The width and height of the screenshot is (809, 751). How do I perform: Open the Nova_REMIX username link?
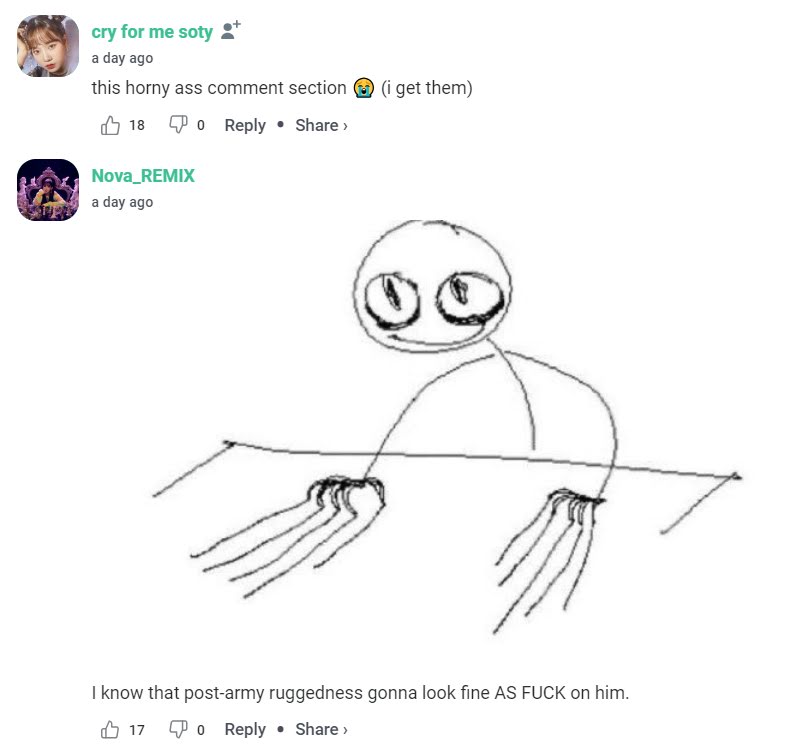143,176
